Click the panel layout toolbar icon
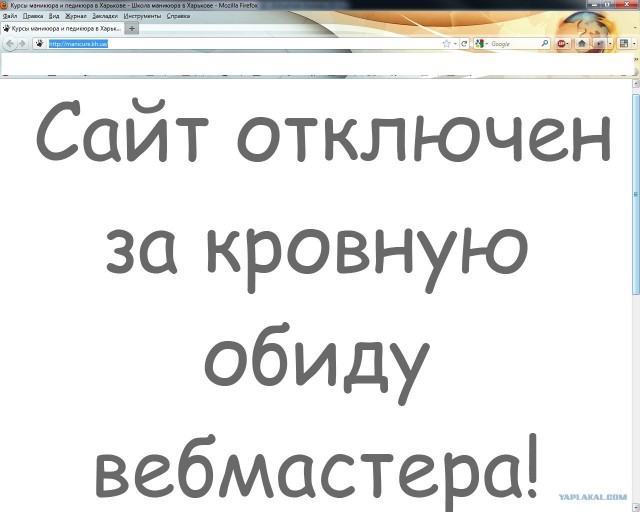 [623, 43]
